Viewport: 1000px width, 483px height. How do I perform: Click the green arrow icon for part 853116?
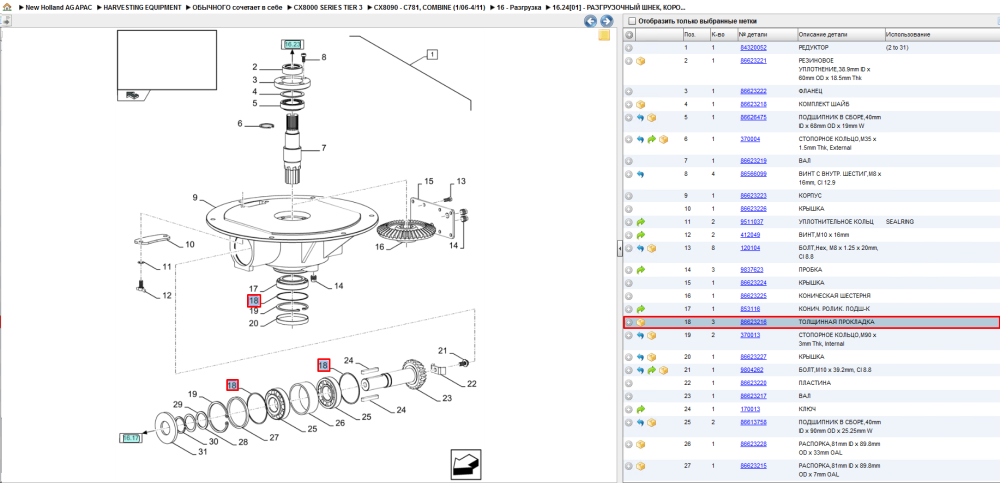click(640, 309)
